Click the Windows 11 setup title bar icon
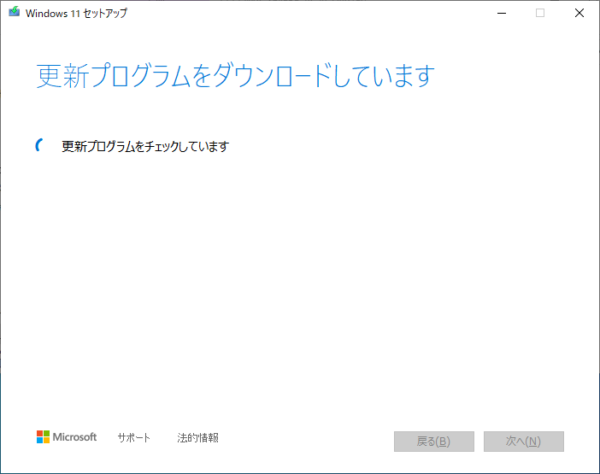 click(x=14, y=12)
